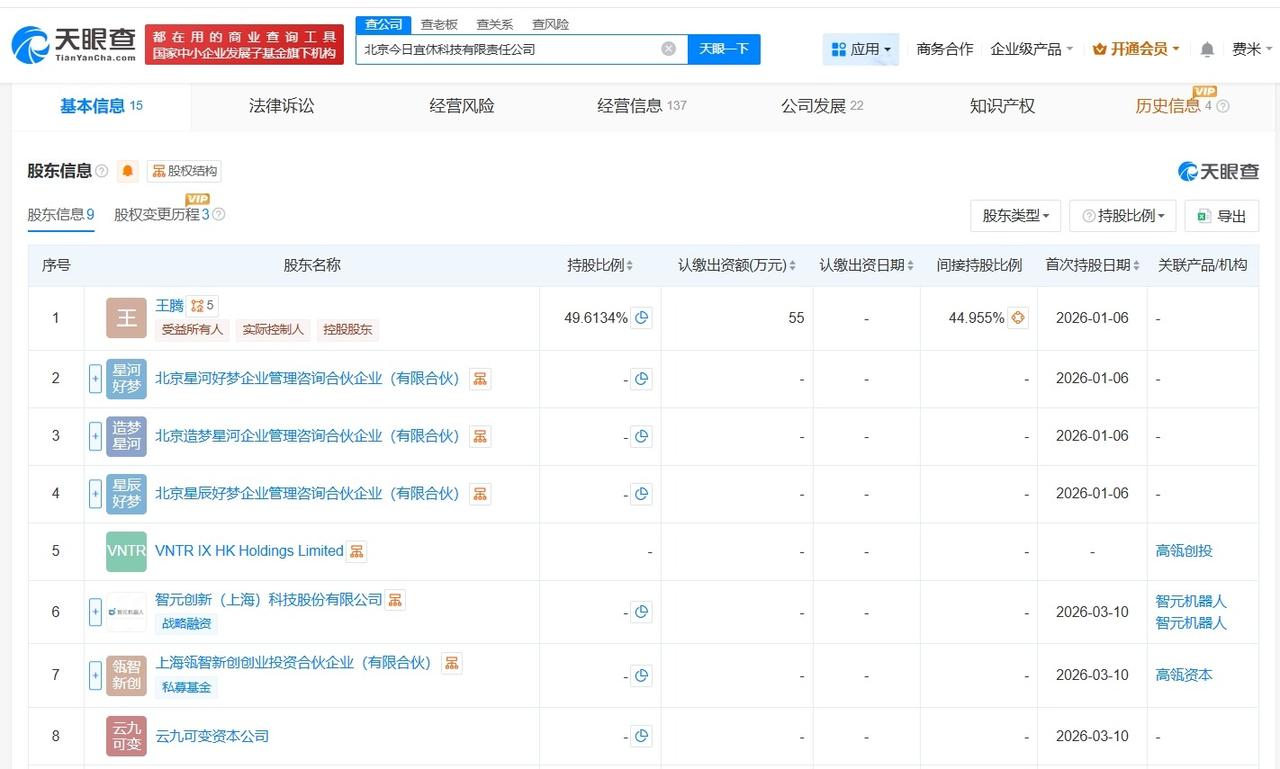The width and height of the screenshot is (1280, 769).
Task: Expand the 北京造梦星河 shareholder row
Action: point(96,436)
